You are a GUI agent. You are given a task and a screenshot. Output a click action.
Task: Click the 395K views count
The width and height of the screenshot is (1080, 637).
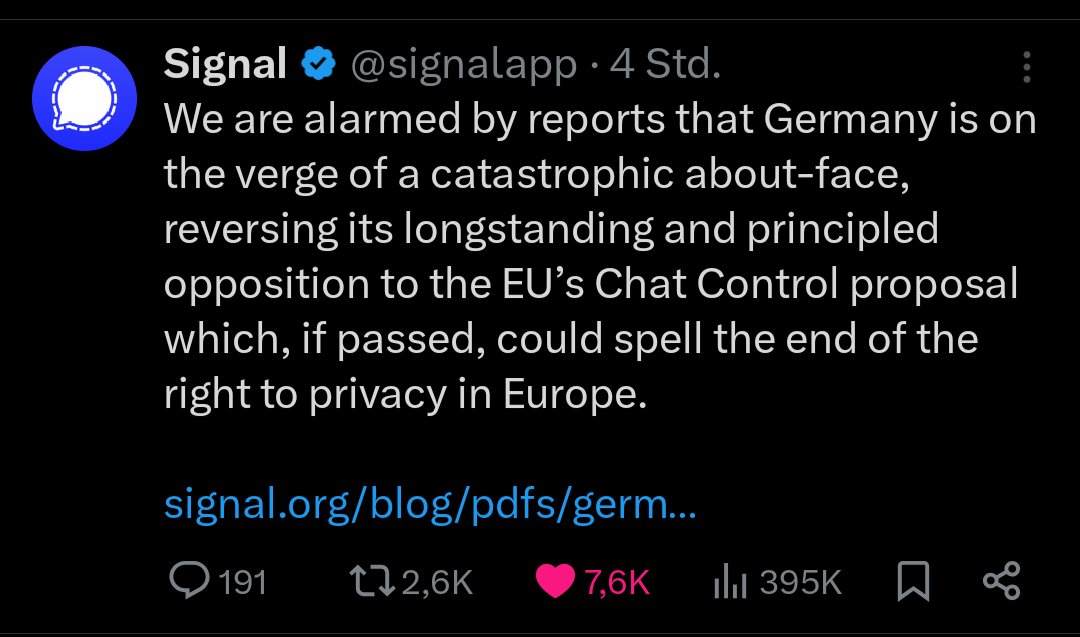click(x=800, y=582)
